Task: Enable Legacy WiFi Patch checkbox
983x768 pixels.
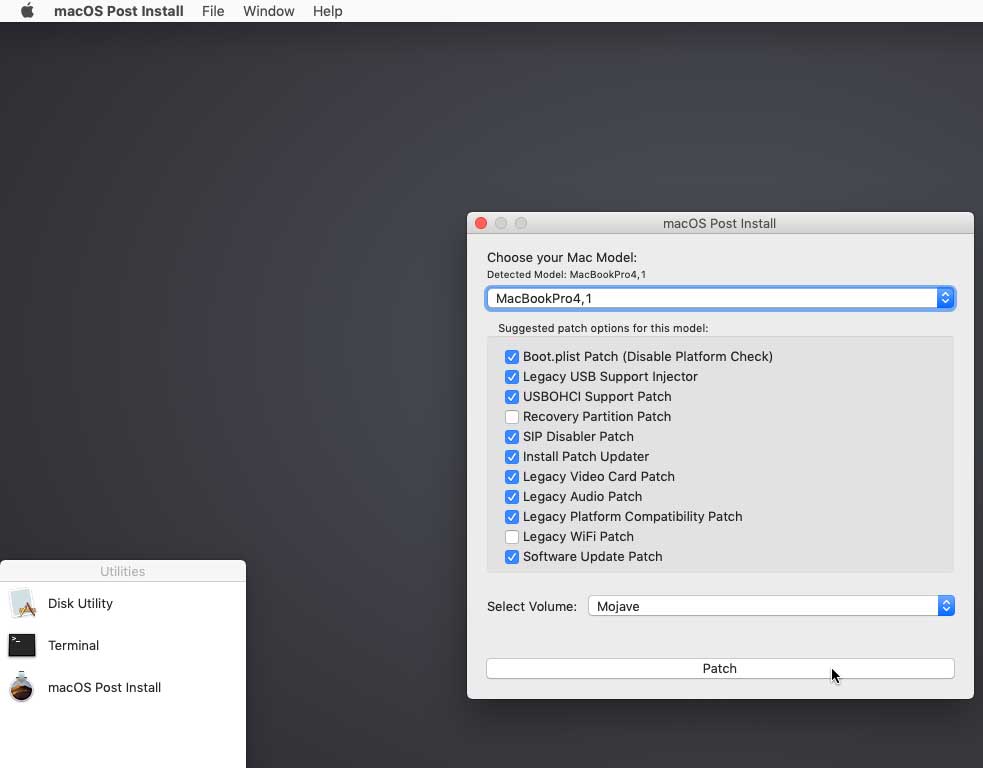Action: [512, 537]
